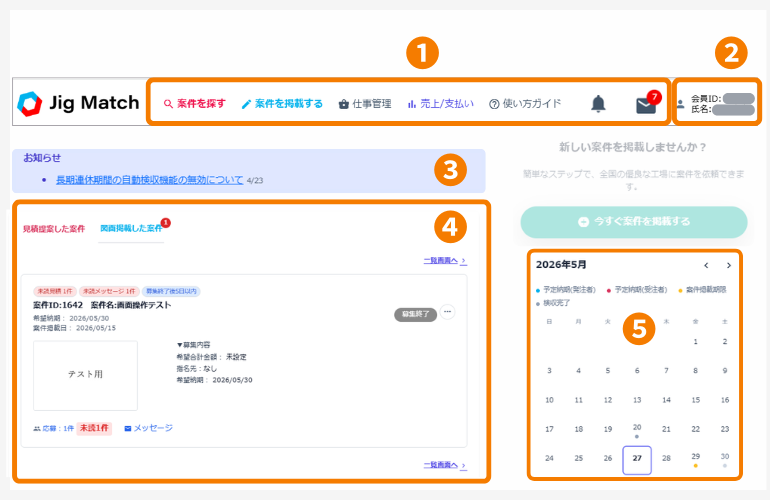
Task: Open the lower 一覧画面へ link
Action: click(x=445, y=465)
